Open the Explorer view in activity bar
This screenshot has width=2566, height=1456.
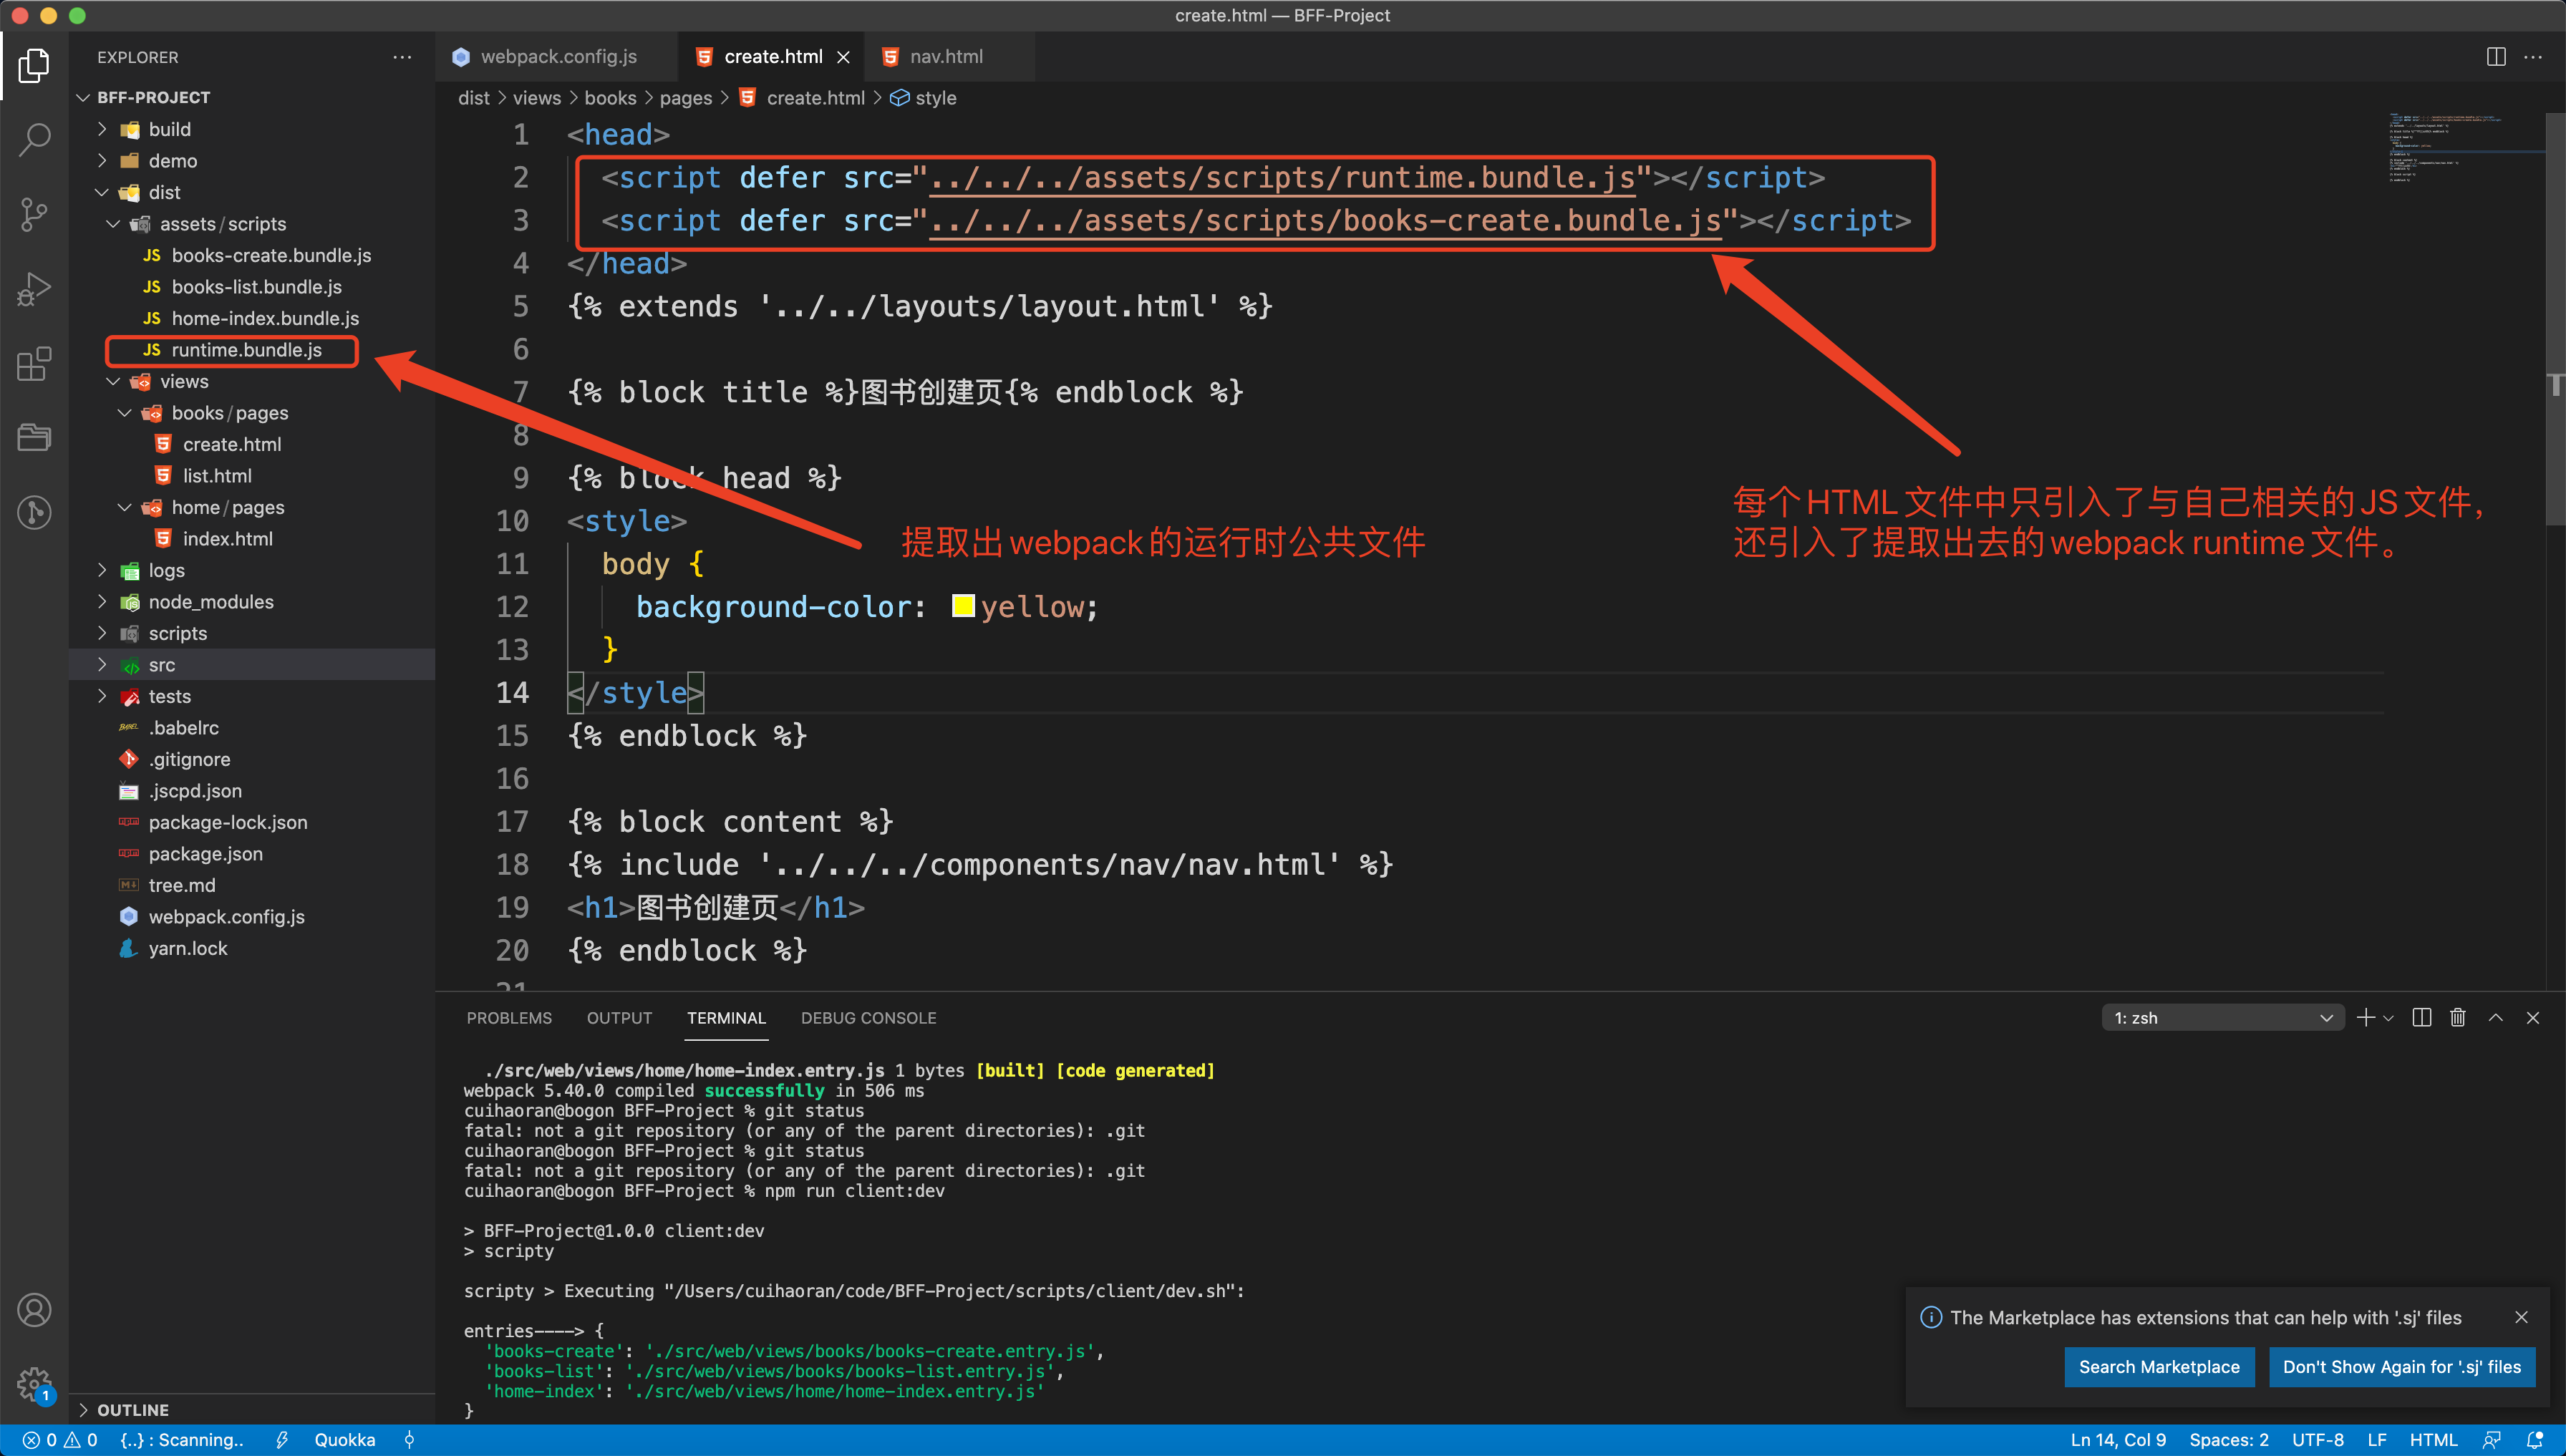pos(34,66)
